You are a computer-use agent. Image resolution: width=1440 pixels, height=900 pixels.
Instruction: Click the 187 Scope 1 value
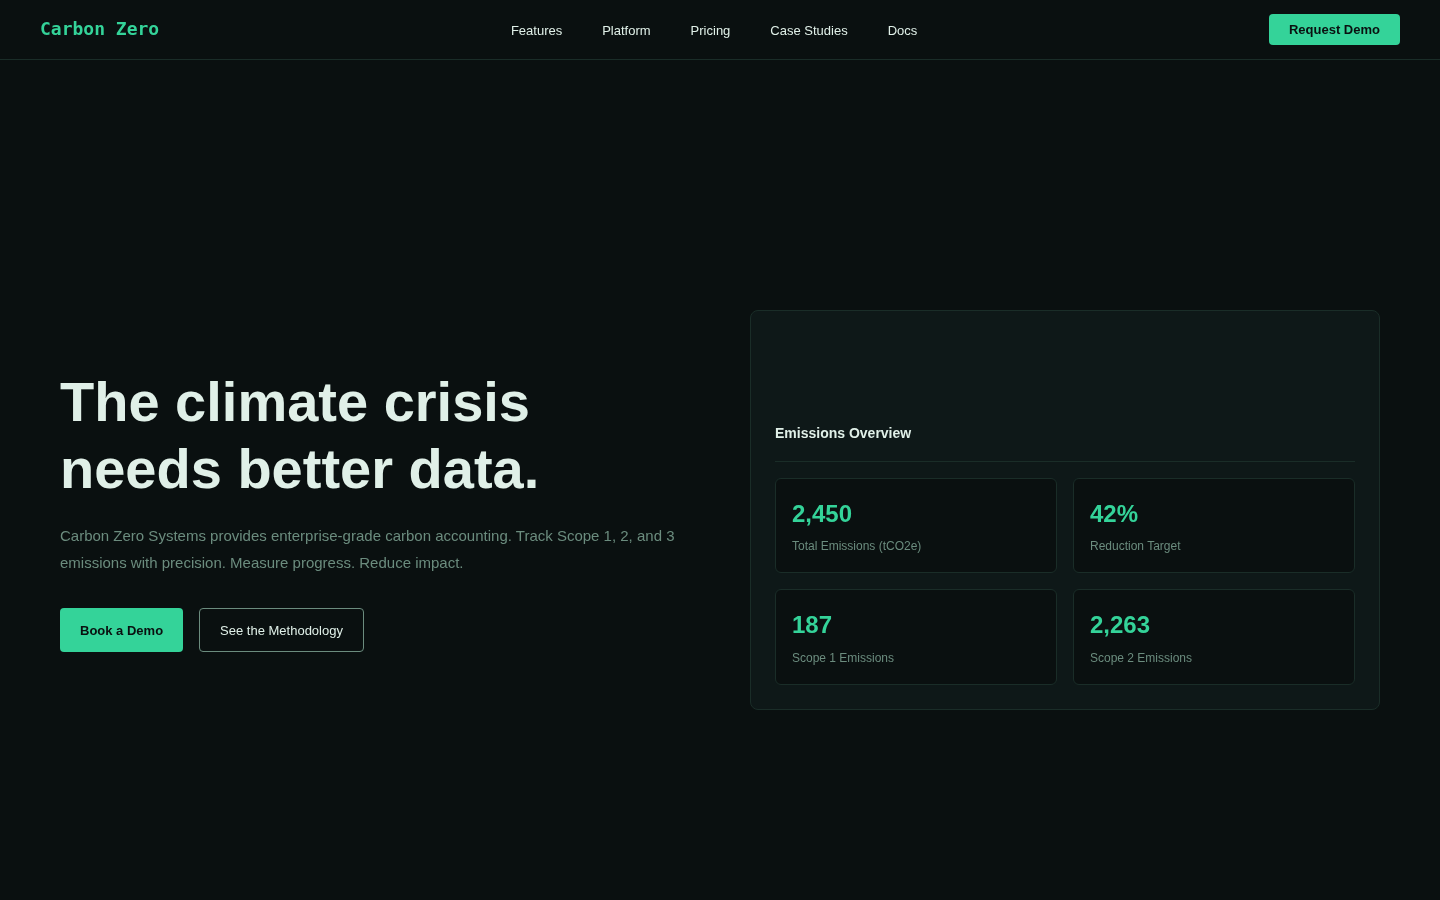click(x=811, y=625)
